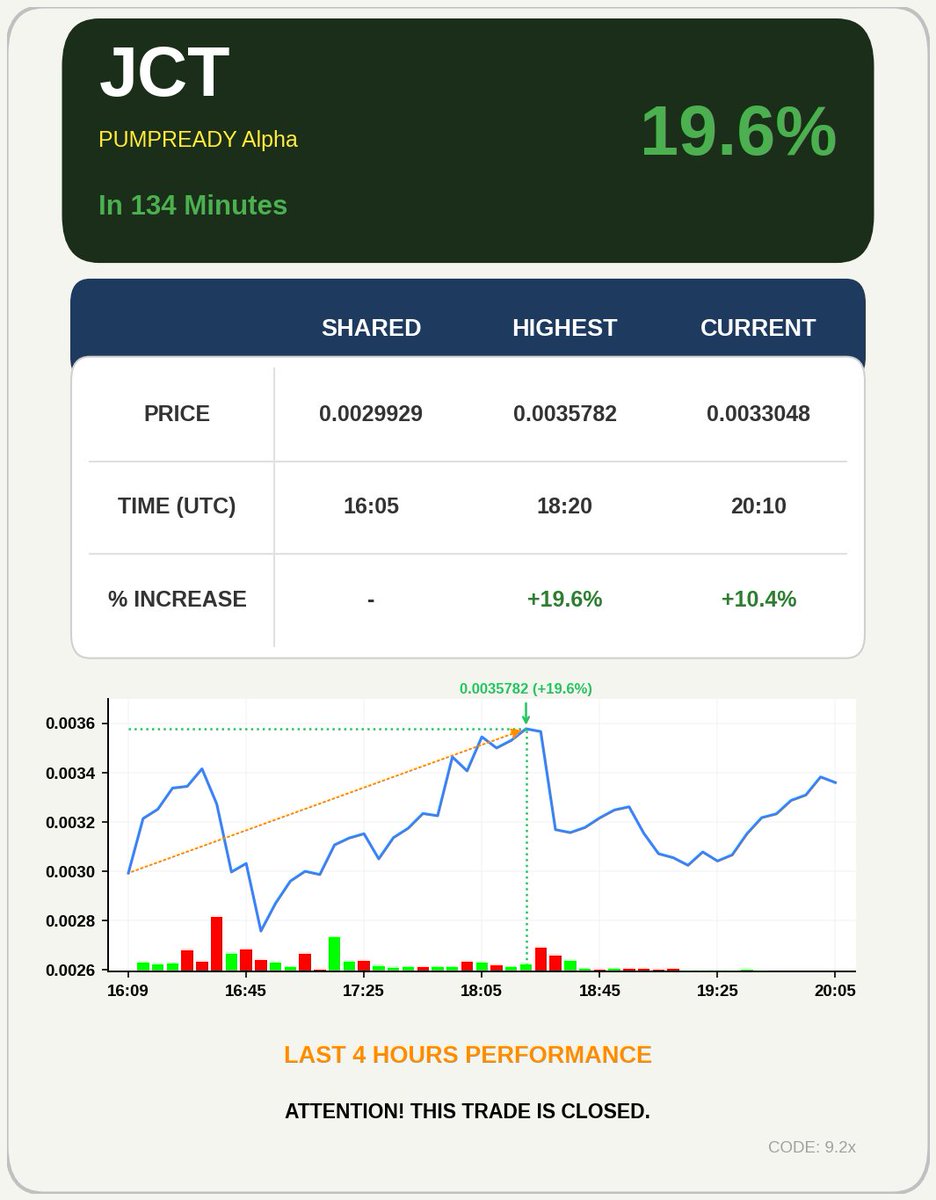Click the shared % increase dash cell

[x=371, y=600]
